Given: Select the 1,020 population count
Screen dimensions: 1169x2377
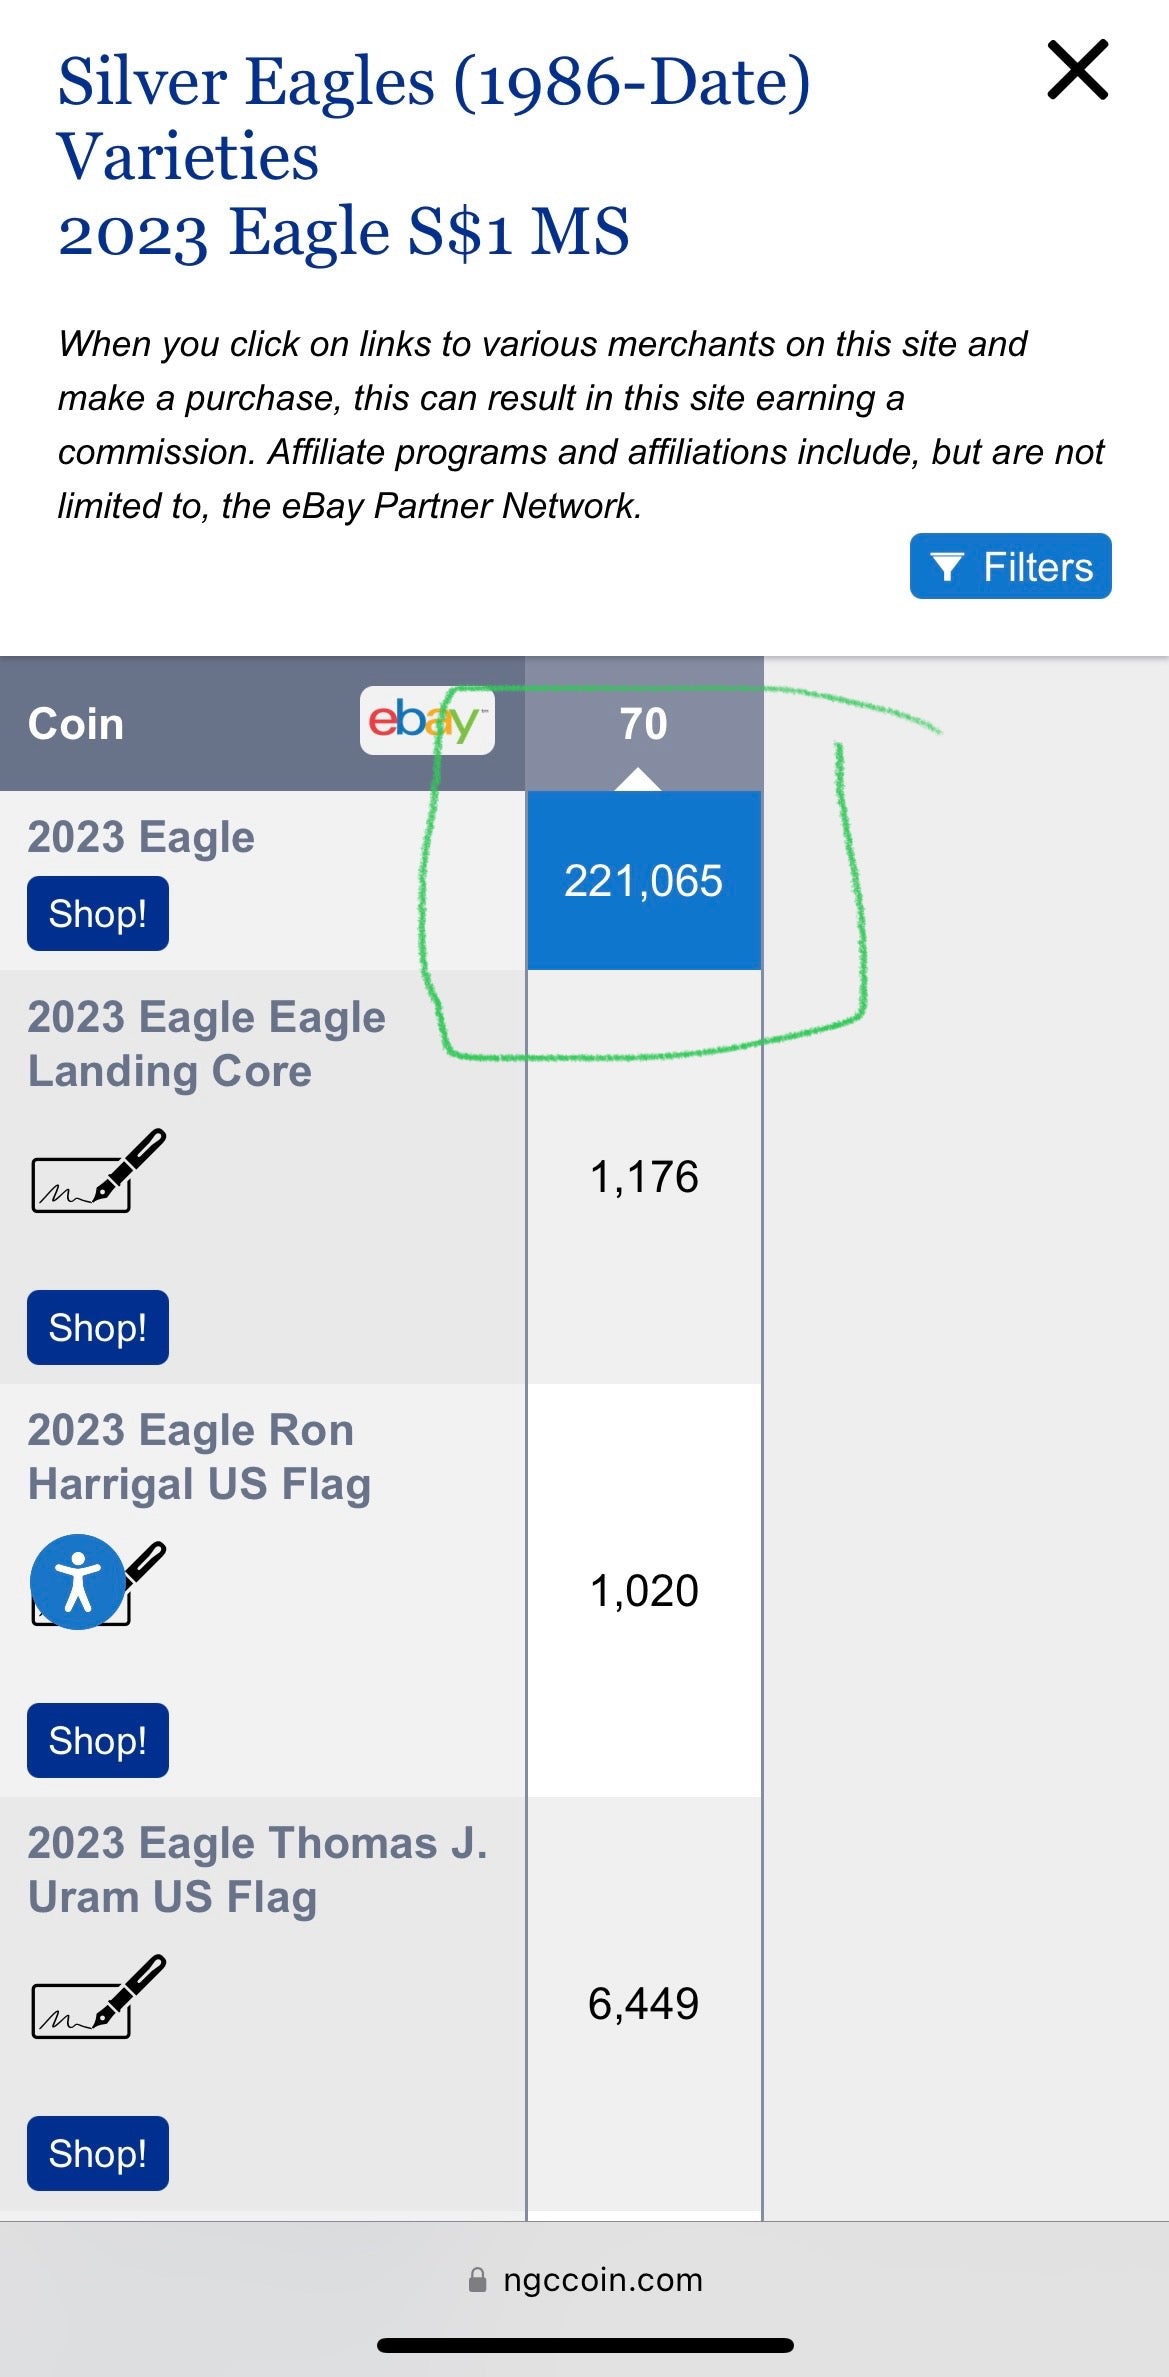Looking at the screenshot, I should 644,1591.
